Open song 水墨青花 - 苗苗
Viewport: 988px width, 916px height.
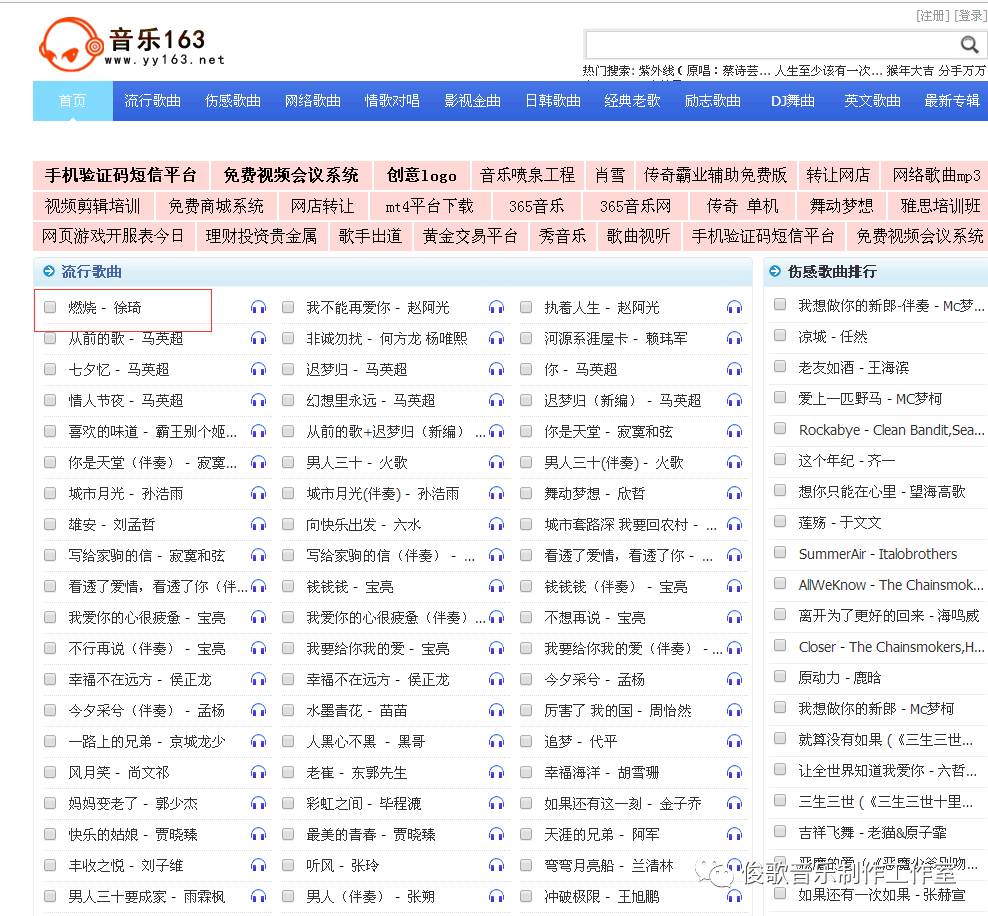[x=357, y=711]
